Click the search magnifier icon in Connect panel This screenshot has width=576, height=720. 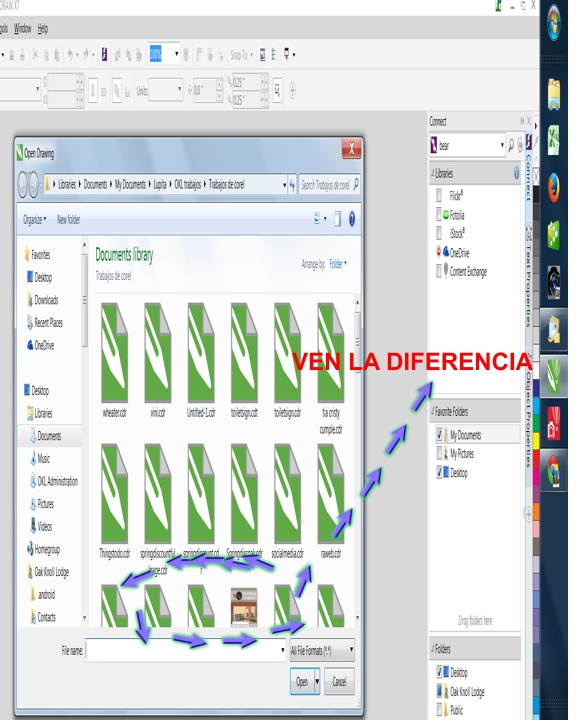click(x=511, y=146)
